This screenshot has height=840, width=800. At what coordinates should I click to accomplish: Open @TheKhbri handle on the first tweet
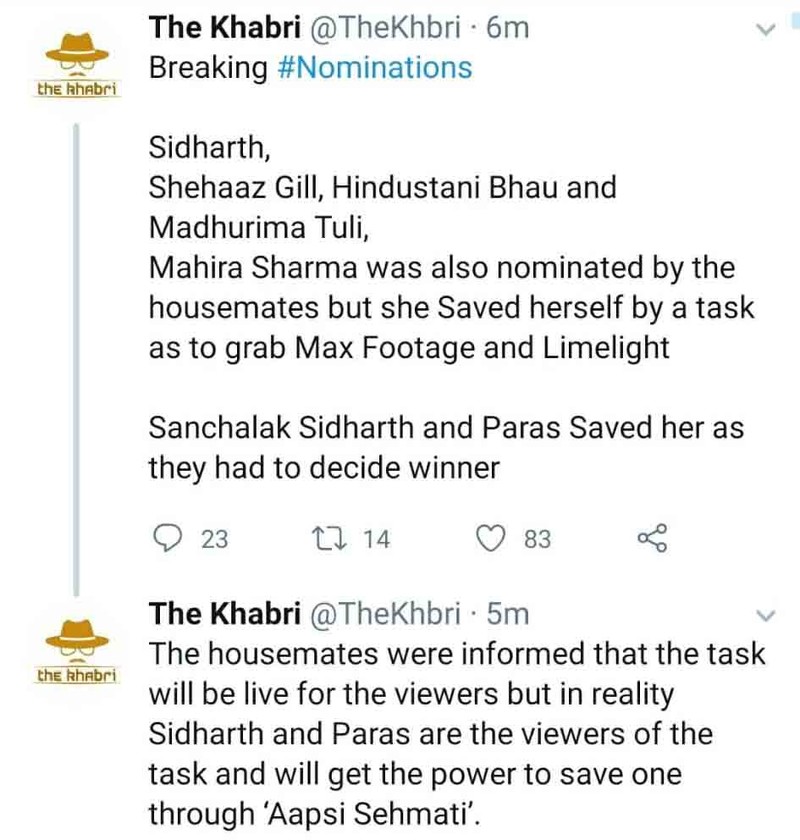pyautogui.click(x=385, y=28)
